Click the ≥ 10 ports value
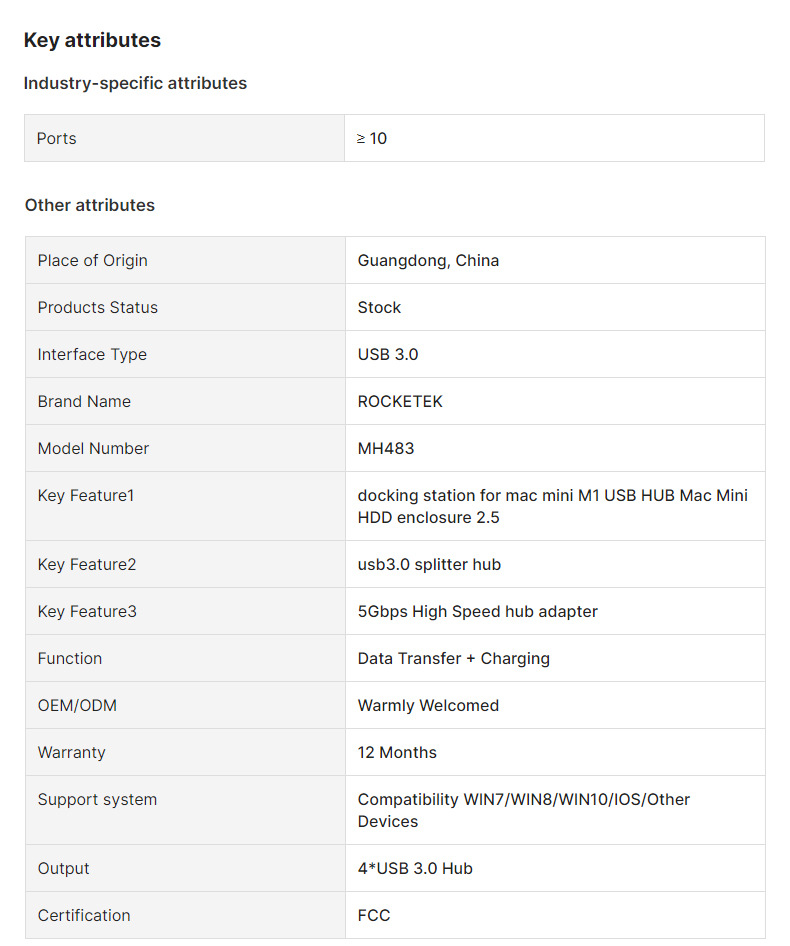The height and width of the screenshot is (946, 790). [372, 138]
